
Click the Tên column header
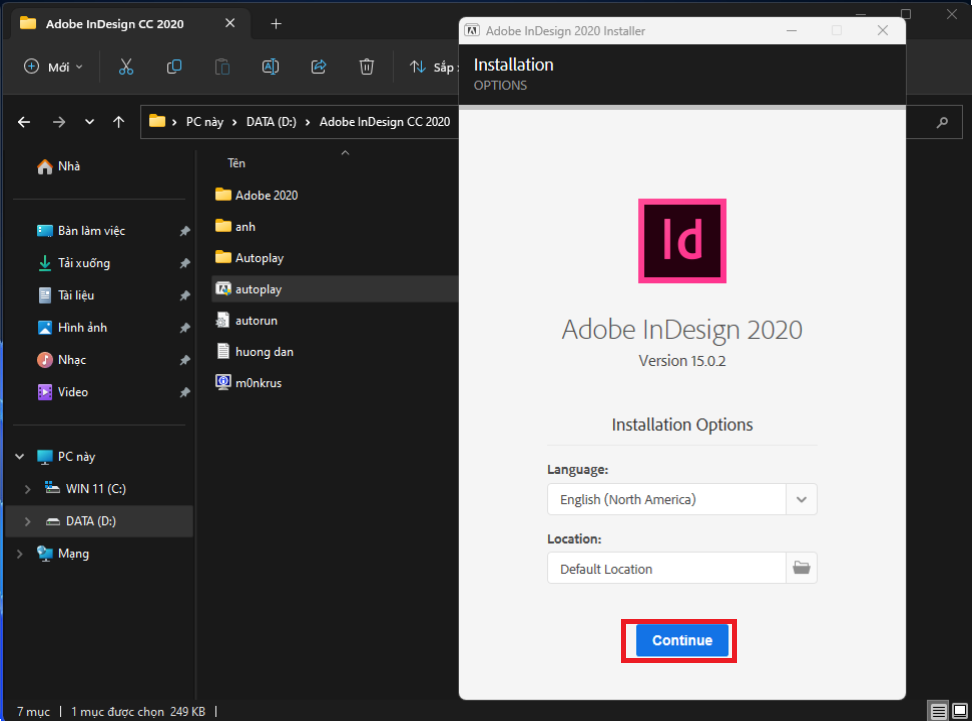tap(236, 163)
